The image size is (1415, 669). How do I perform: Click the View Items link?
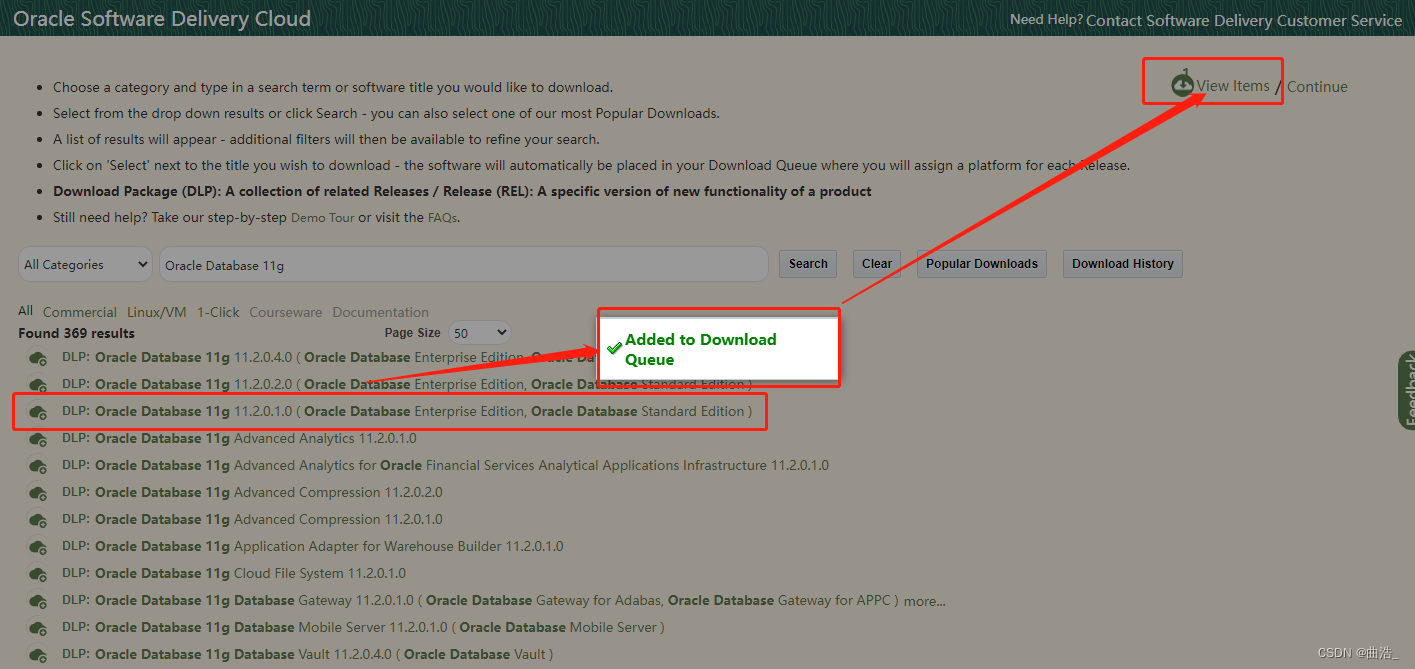click(x=1233, y=86)
